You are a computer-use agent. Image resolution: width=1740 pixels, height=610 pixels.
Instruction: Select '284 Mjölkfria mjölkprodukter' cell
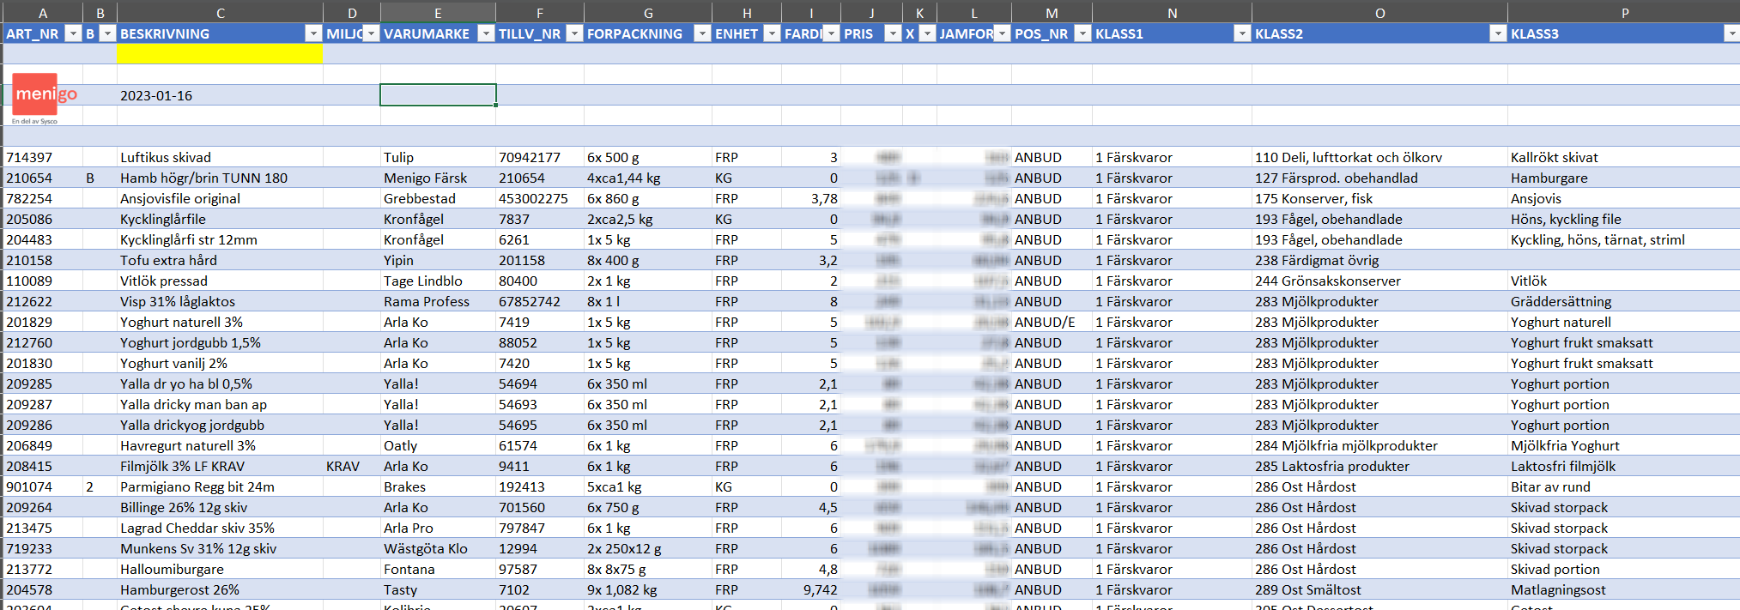click(x=1380, y=445)
